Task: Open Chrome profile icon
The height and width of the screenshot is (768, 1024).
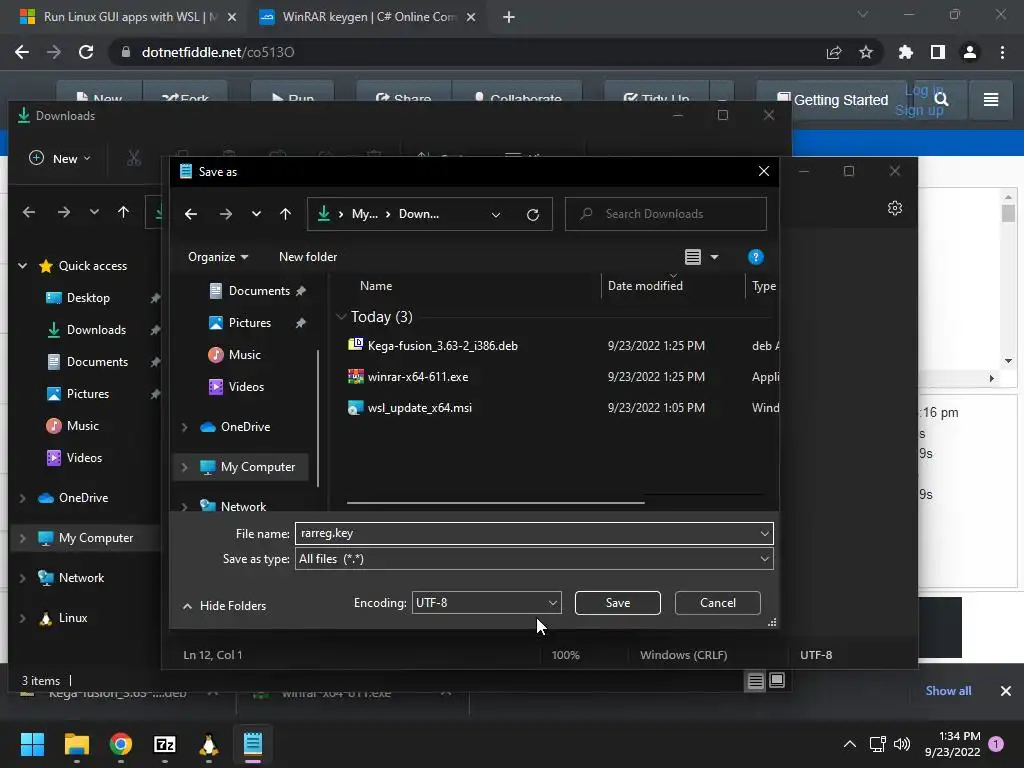Action: click(x=970, y=52)
